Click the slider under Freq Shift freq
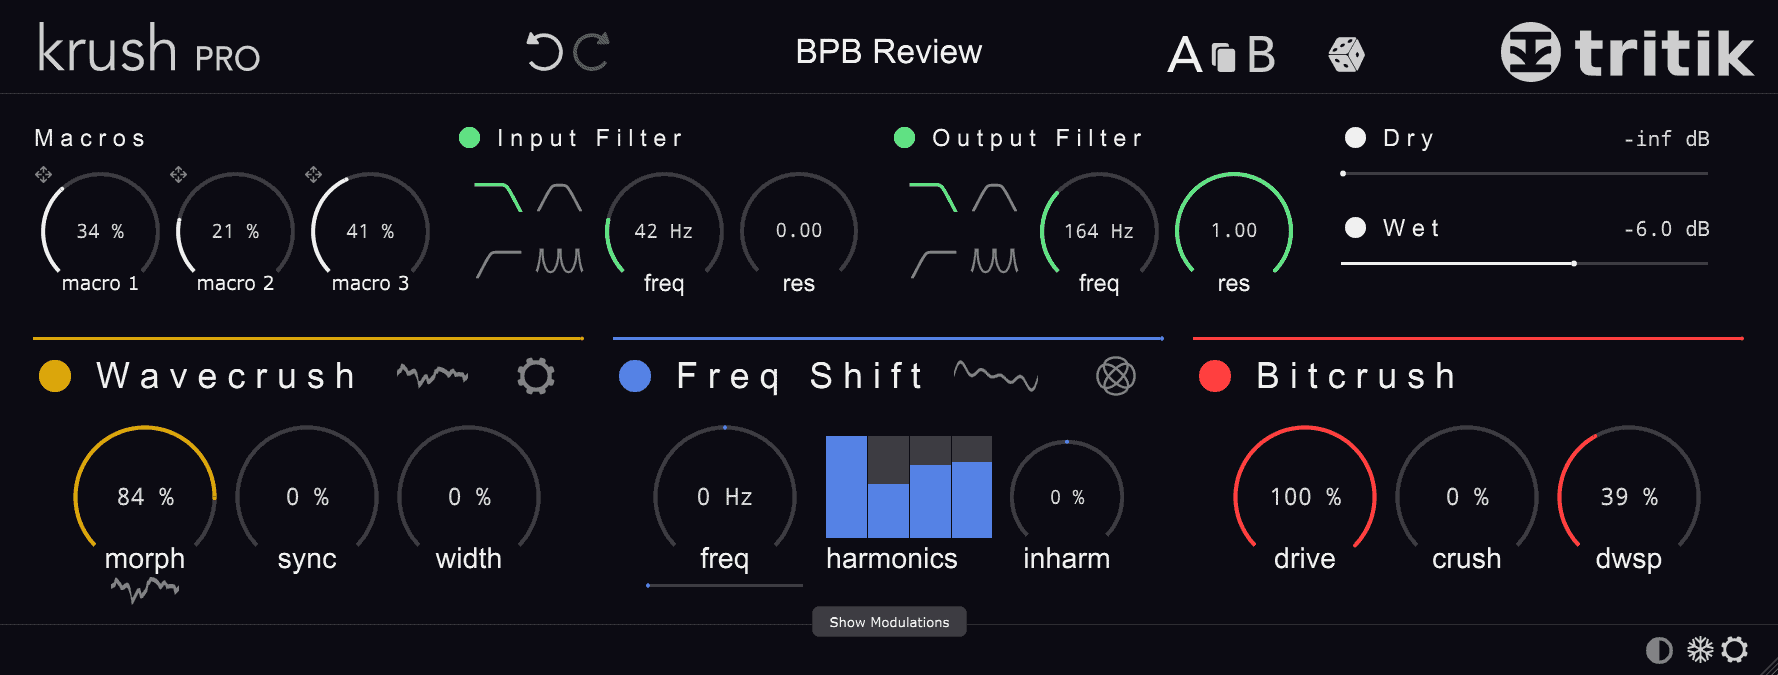The width and height of the screenshot is (1778, 675). pos(724,585)
